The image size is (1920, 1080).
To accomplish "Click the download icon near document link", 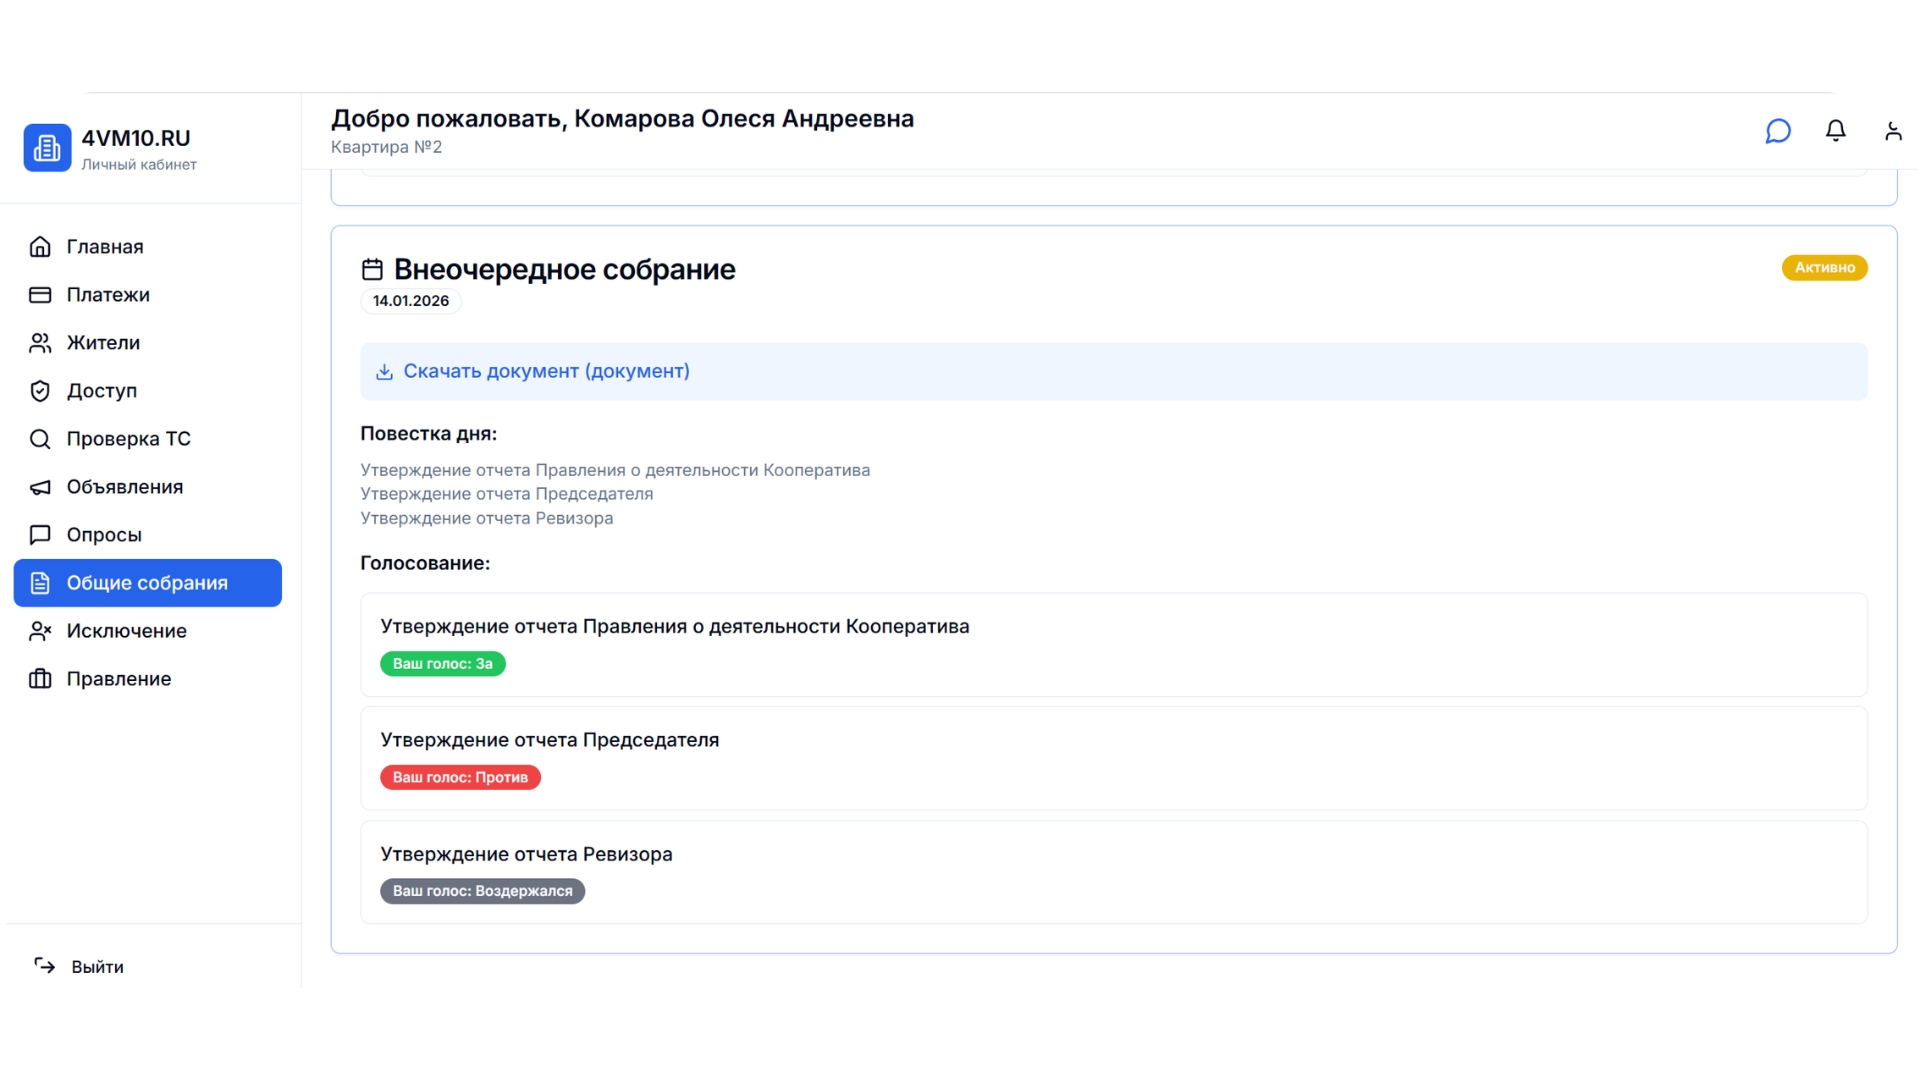I will tap(384, 372).
